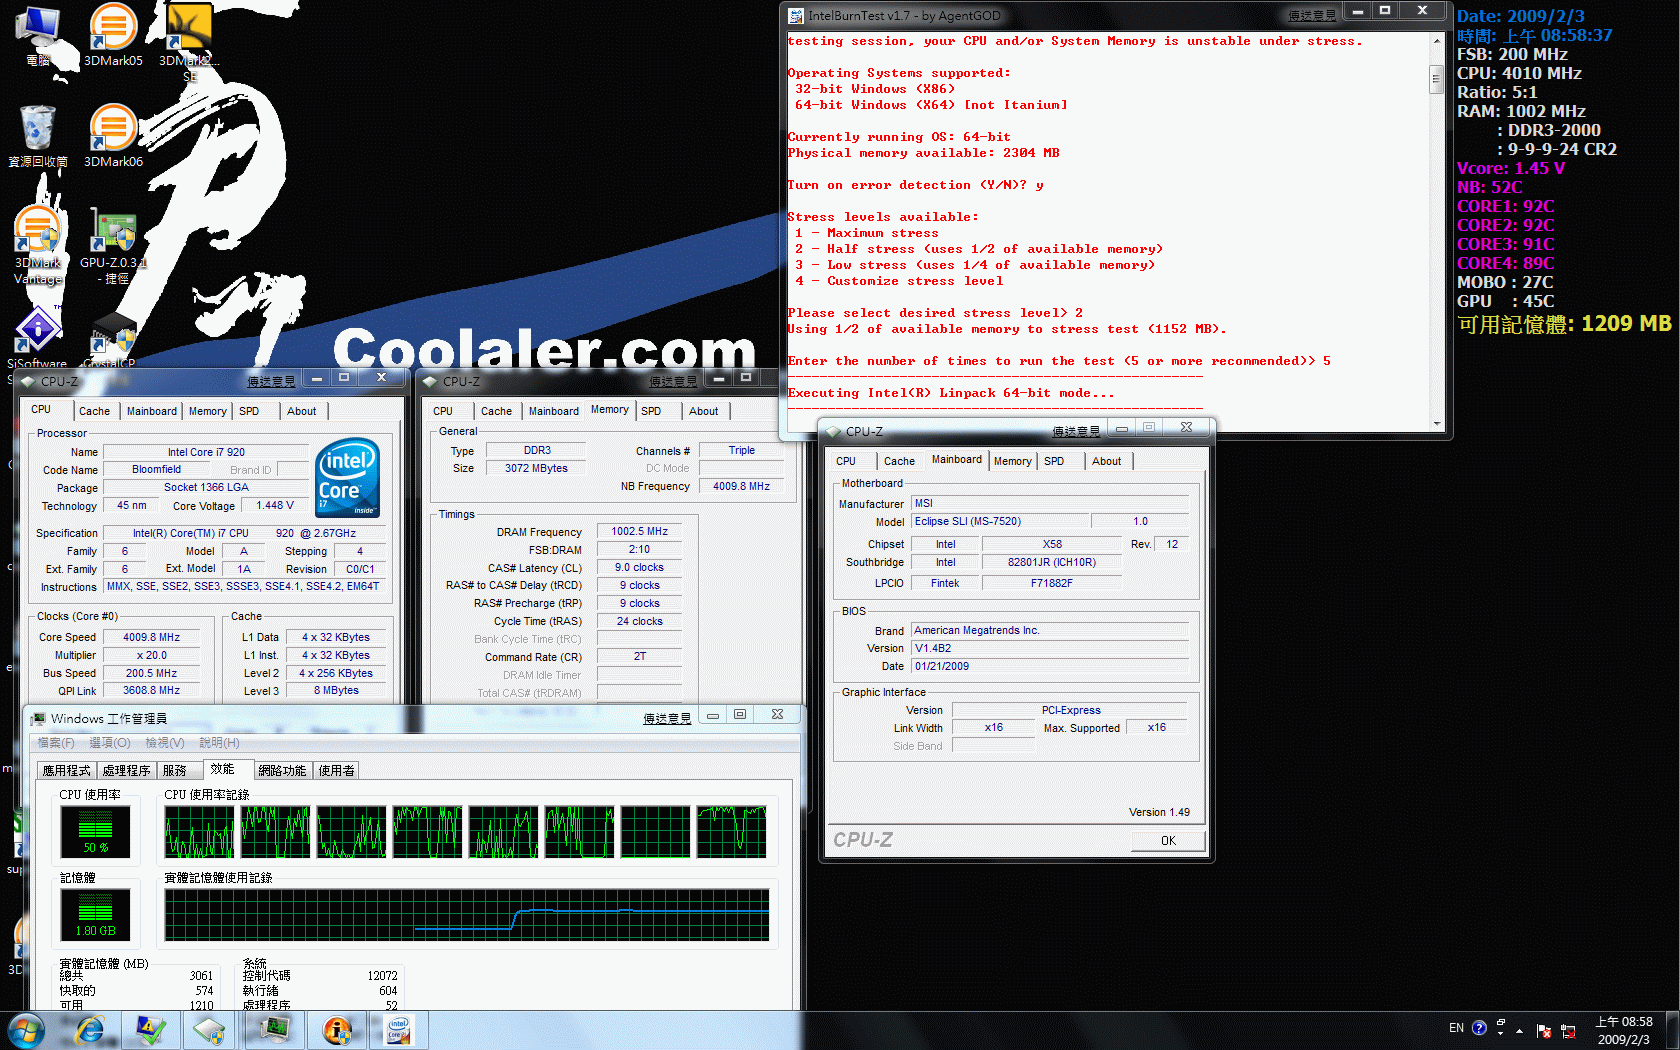Click the Intel Core i7 logo in CPU-Z
This screenshot has width=1680, height=1050.
coord(348,477)
